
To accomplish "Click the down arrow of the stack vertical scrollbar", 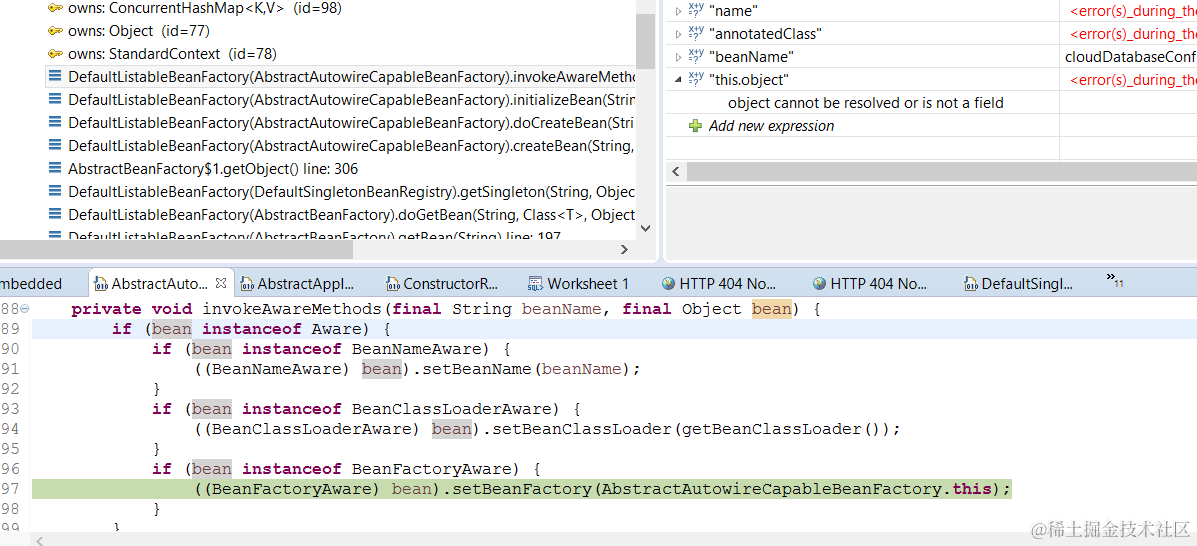I will coord(645,228).
